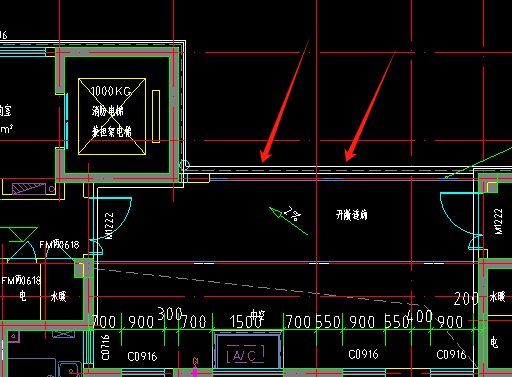This screenshot has width=512, height=377.
Task: Click the 2% slope annotation
Action: click(x=293, y=214)
